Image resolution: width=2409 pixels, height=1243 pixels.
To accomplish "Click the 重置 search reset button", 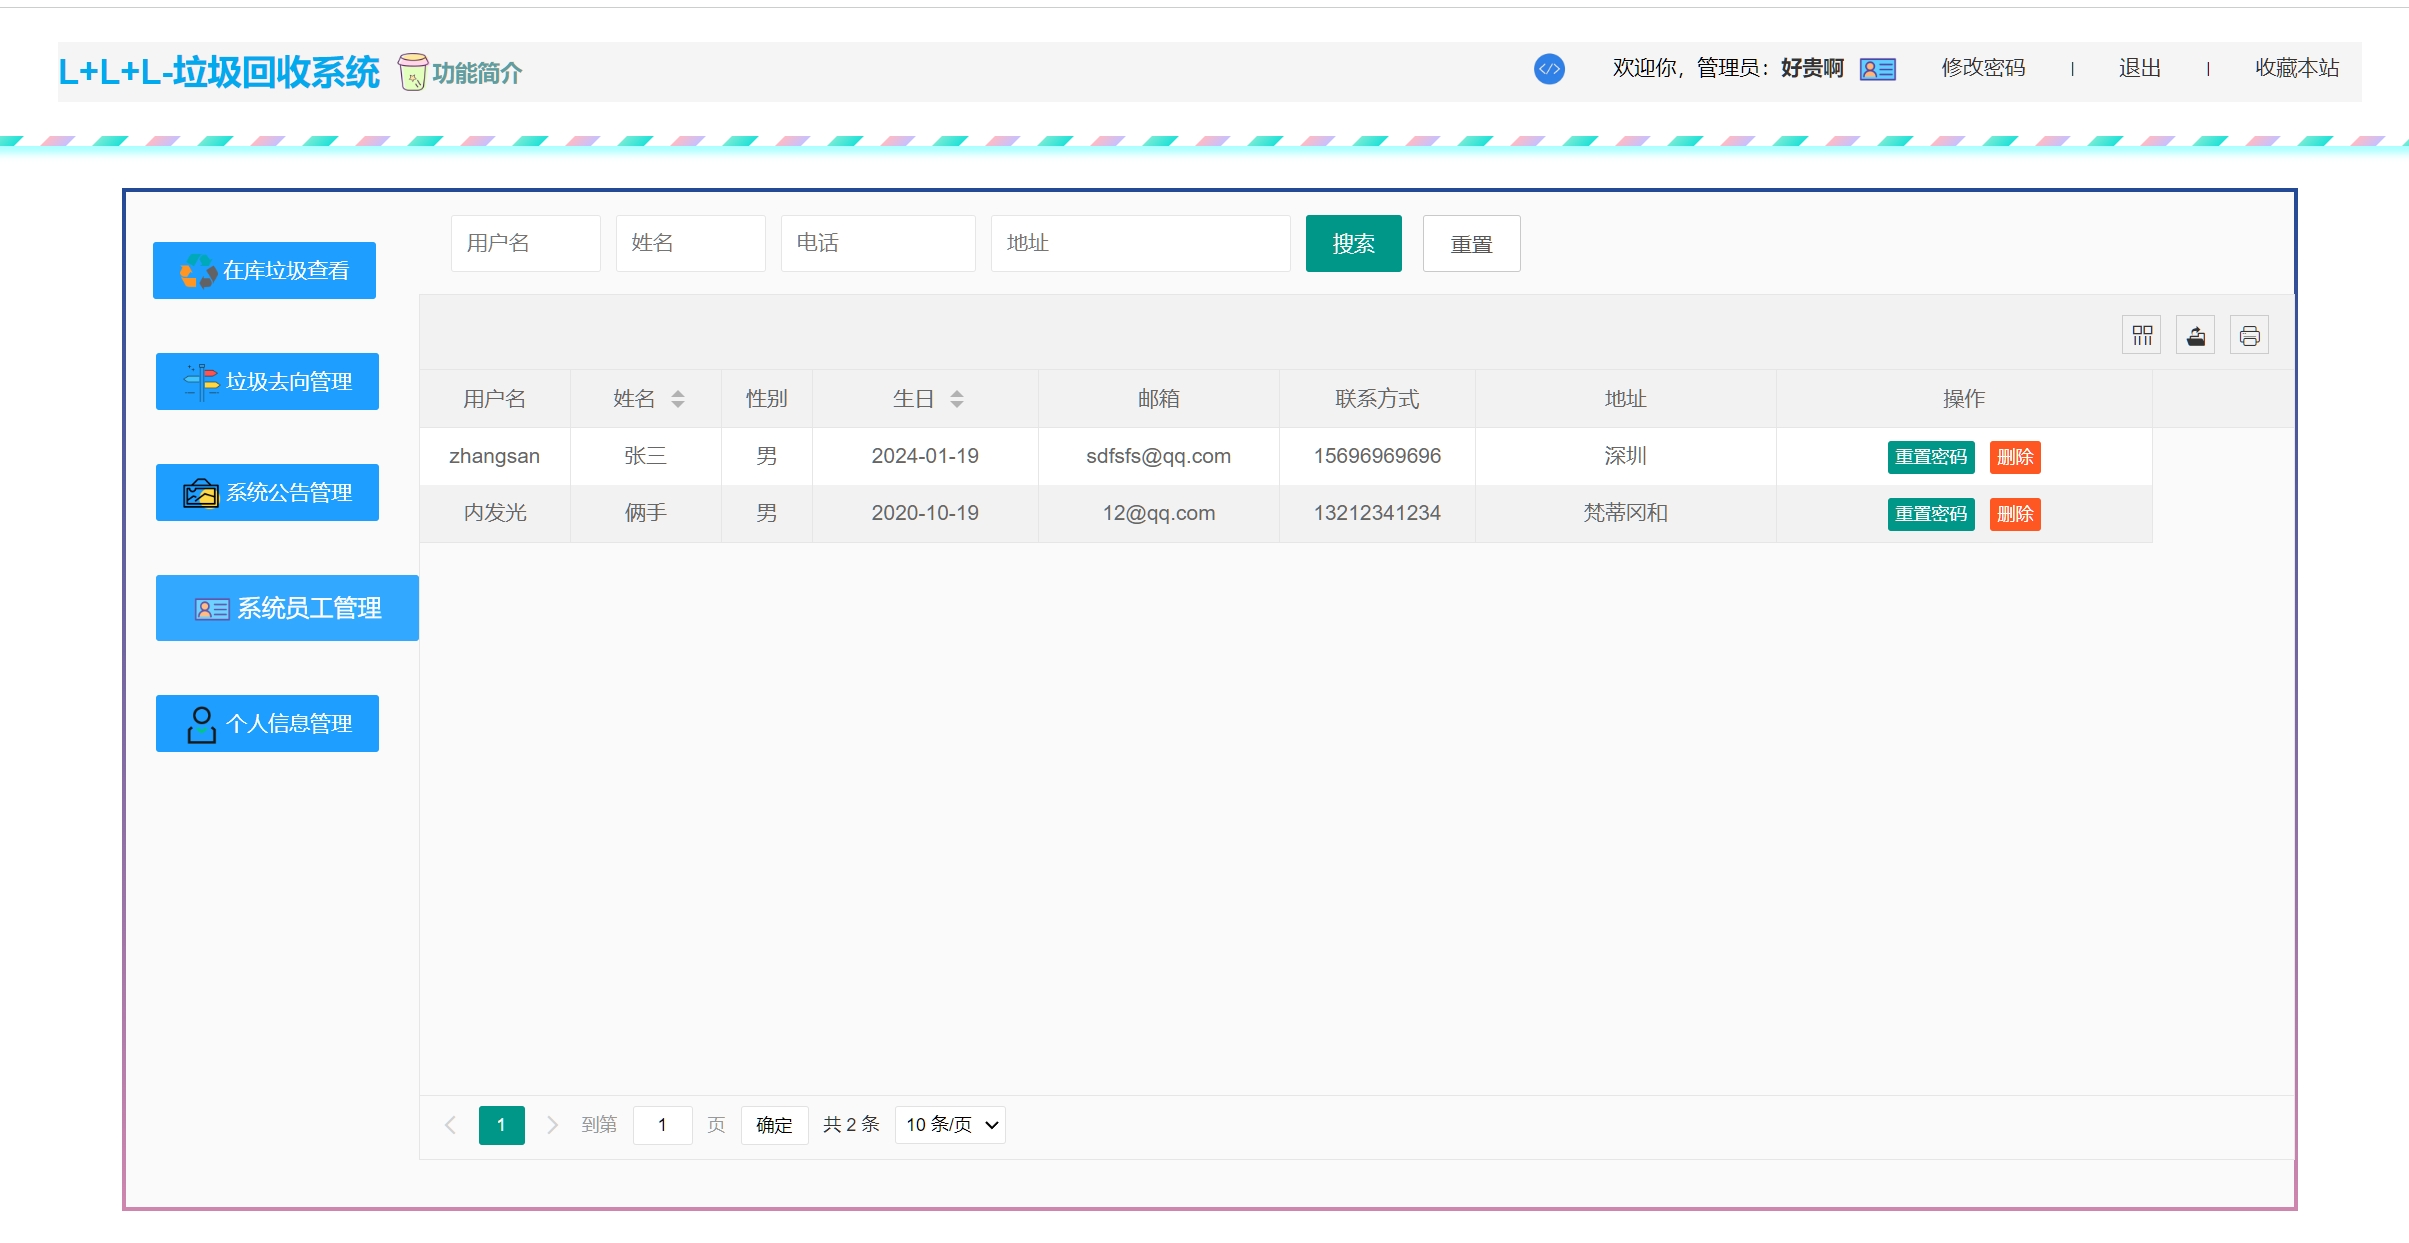I will [1472, 243].
